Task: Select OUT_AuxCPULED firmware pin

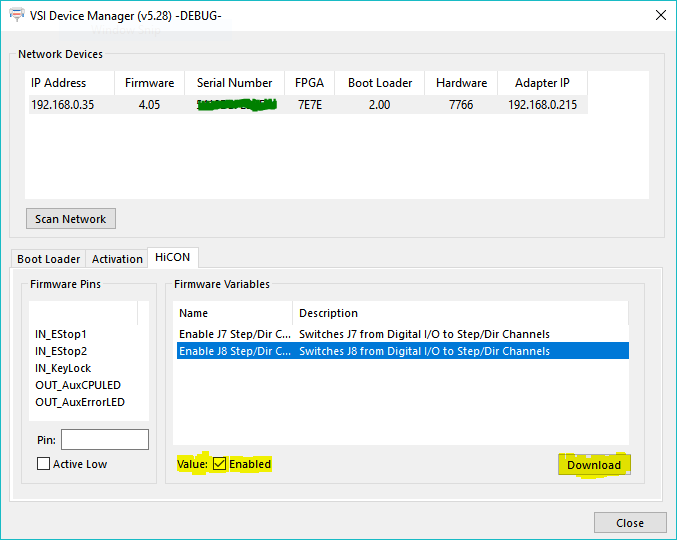Action: coord(76,385)
